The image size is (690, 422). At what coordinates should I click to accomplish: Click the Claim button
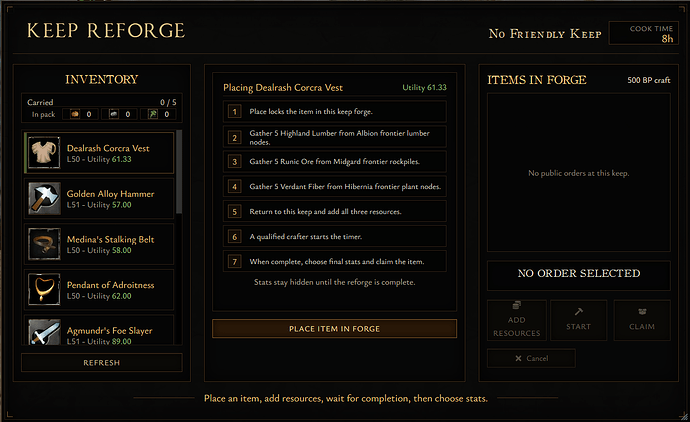tap(642, 320)
